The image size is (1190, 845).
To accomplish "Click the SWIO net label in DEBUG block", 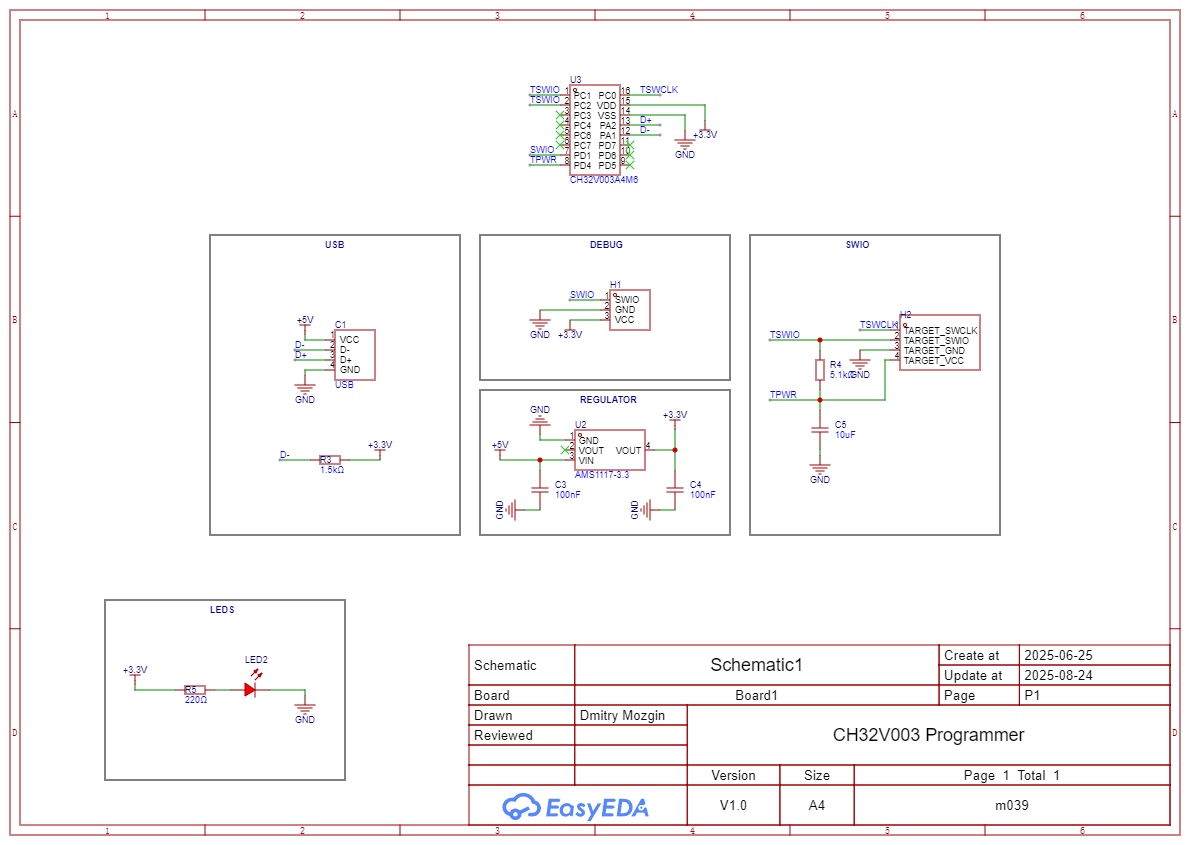I will (582, 295).
